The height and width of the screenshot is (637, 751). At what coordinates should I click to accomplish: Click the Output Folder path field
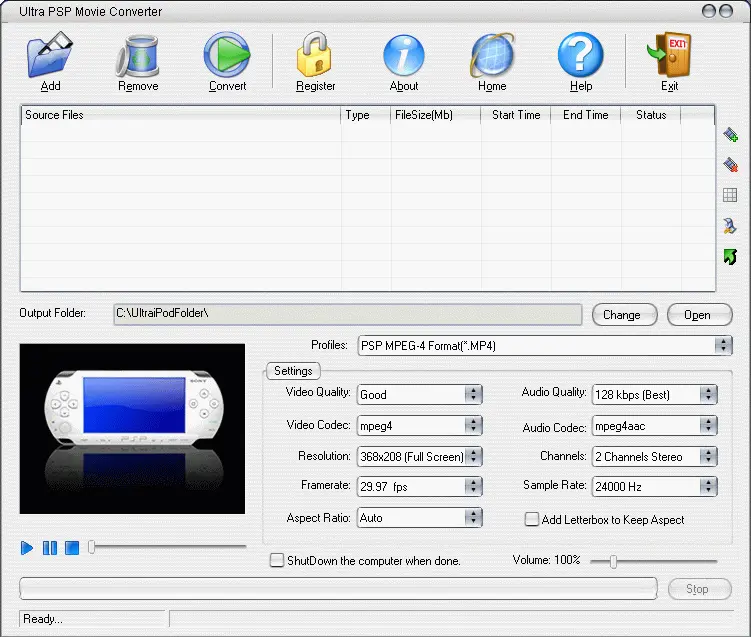(348, 314)
